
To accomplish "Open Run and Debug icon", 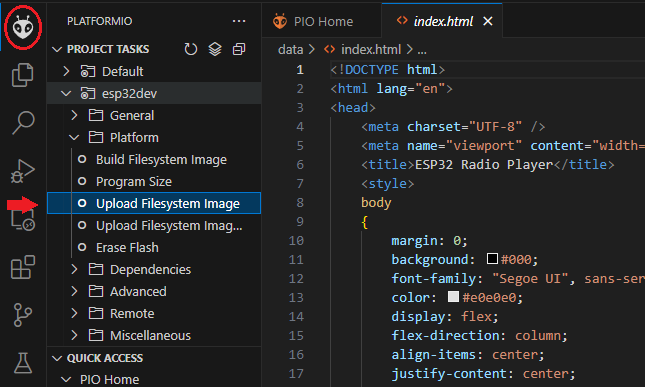I will [23, 171].
